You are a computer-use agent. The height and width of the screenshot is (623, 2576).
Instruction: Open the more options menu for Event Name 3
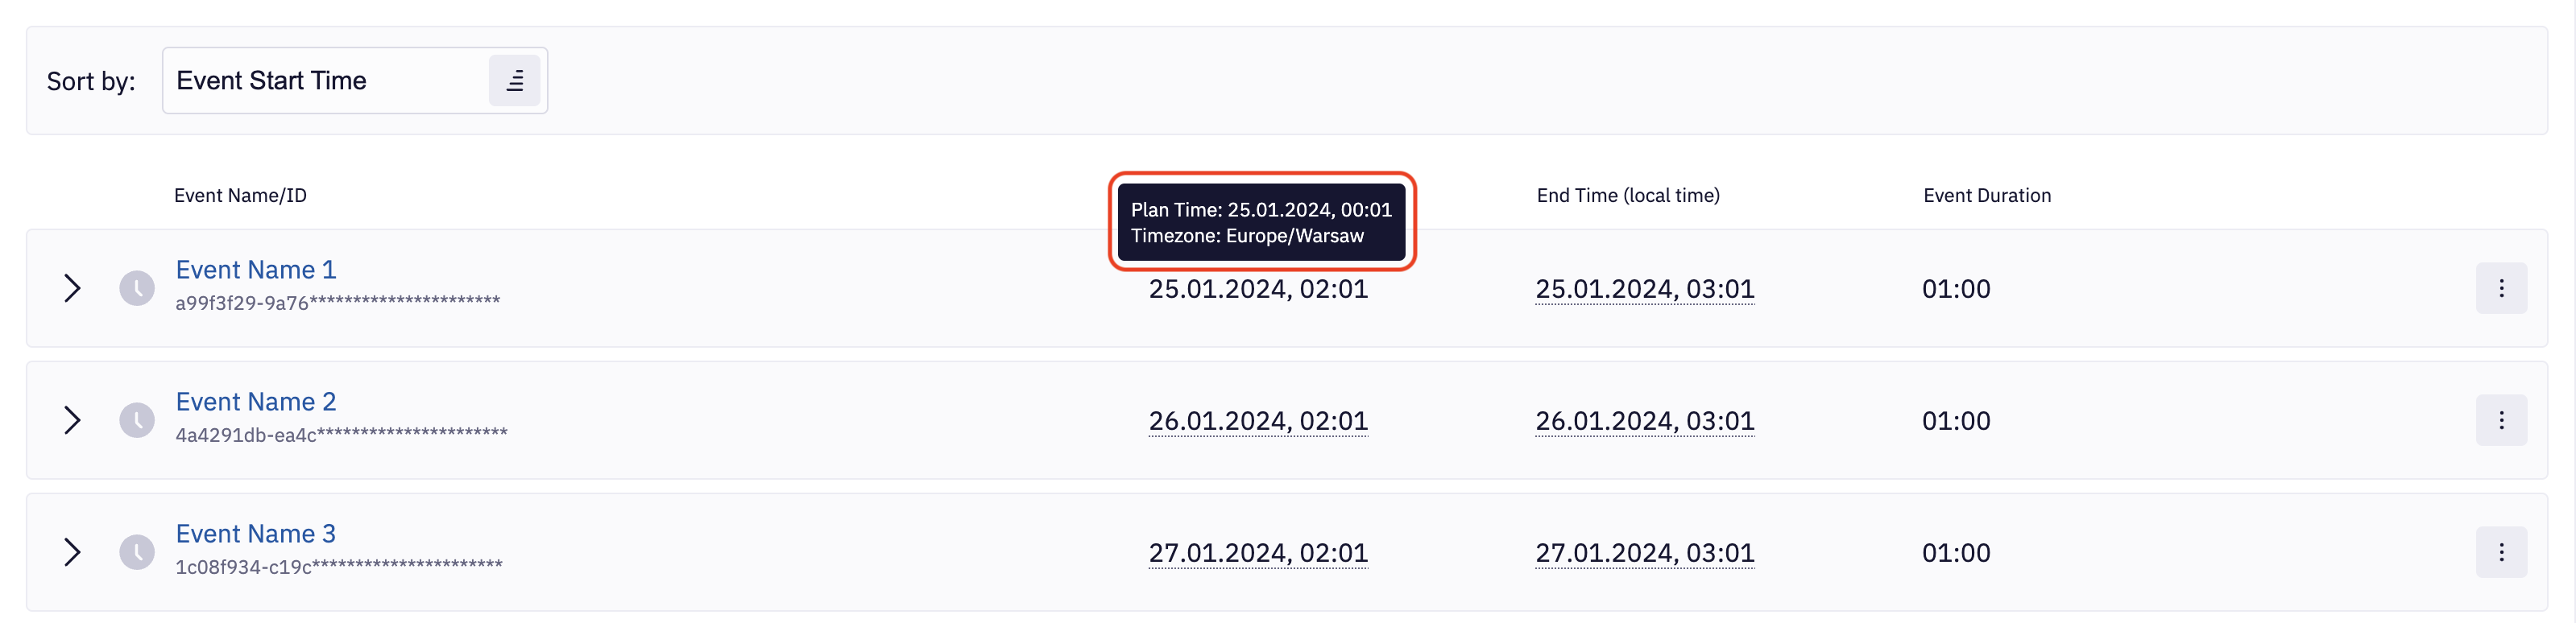[2501, 552]
